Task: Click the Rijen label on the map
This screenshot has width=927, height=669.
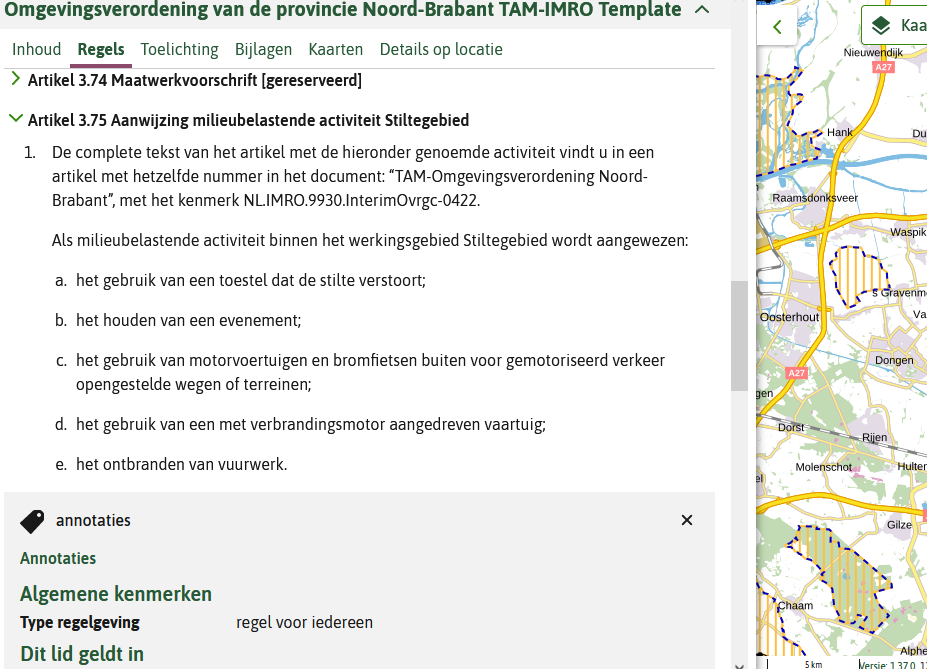Action: (x=874, y=437)
